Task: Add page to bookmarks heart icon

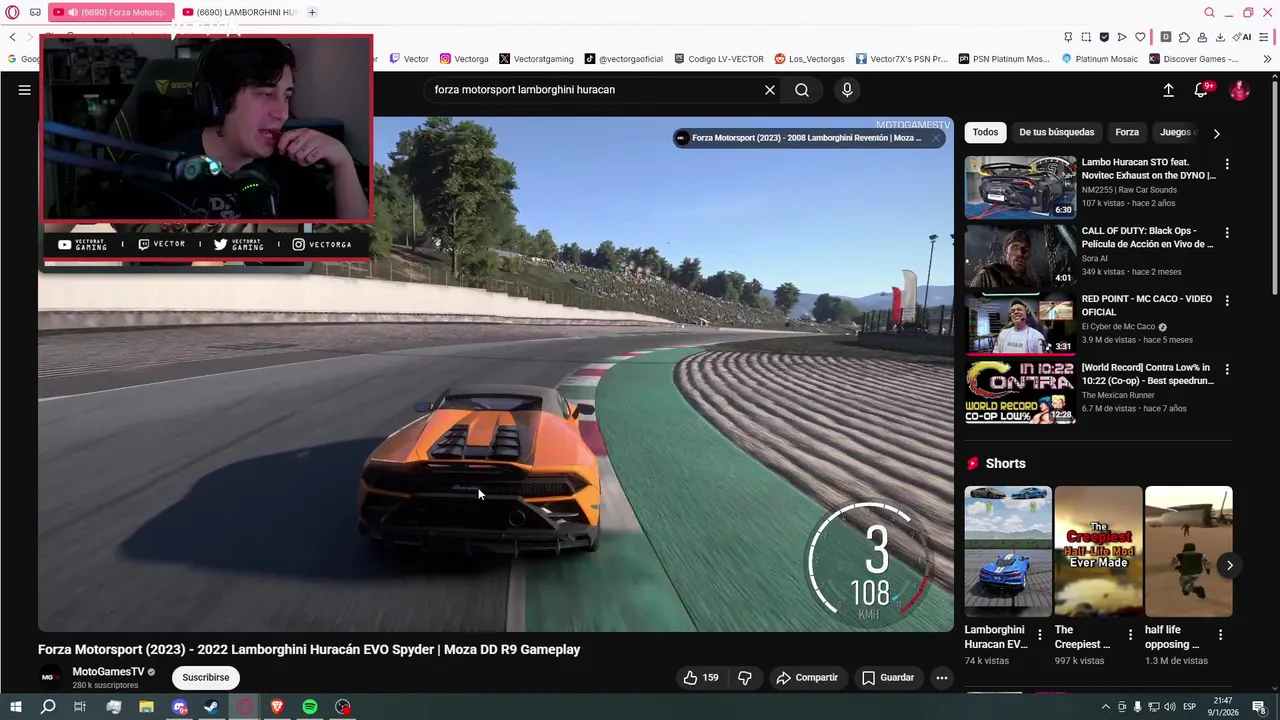Action: coord(1140,37)
